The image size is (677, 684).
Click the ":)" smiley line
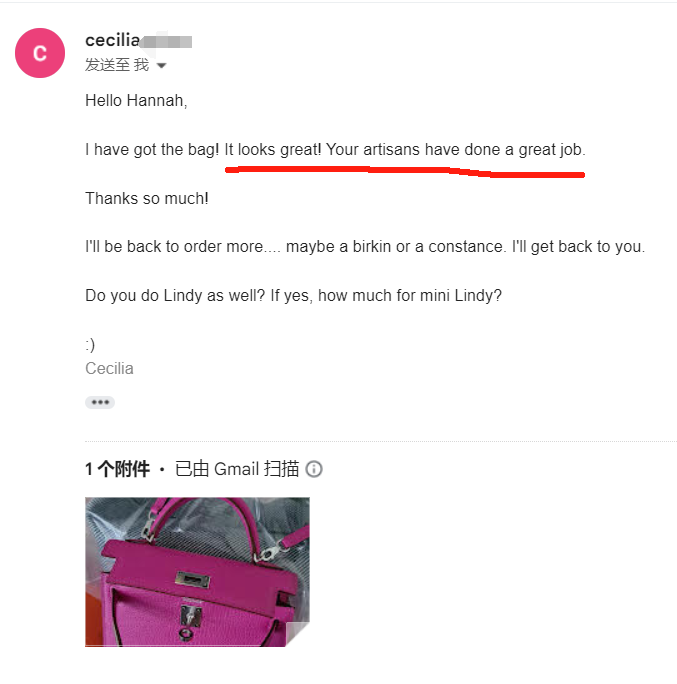(90, 345)
